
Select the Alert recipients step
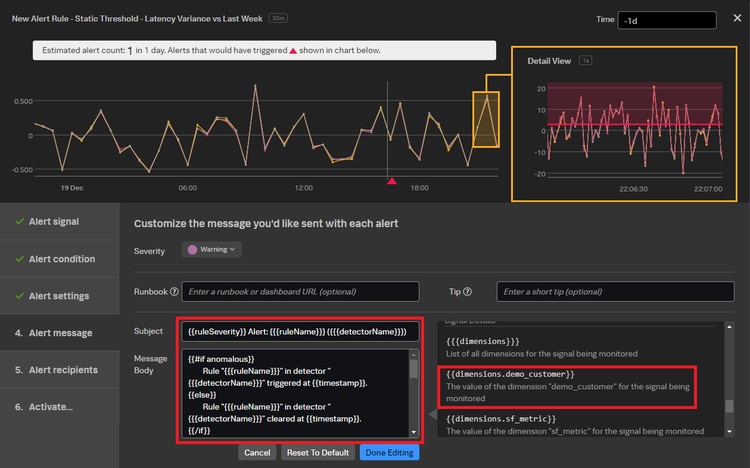pos(60,370)
